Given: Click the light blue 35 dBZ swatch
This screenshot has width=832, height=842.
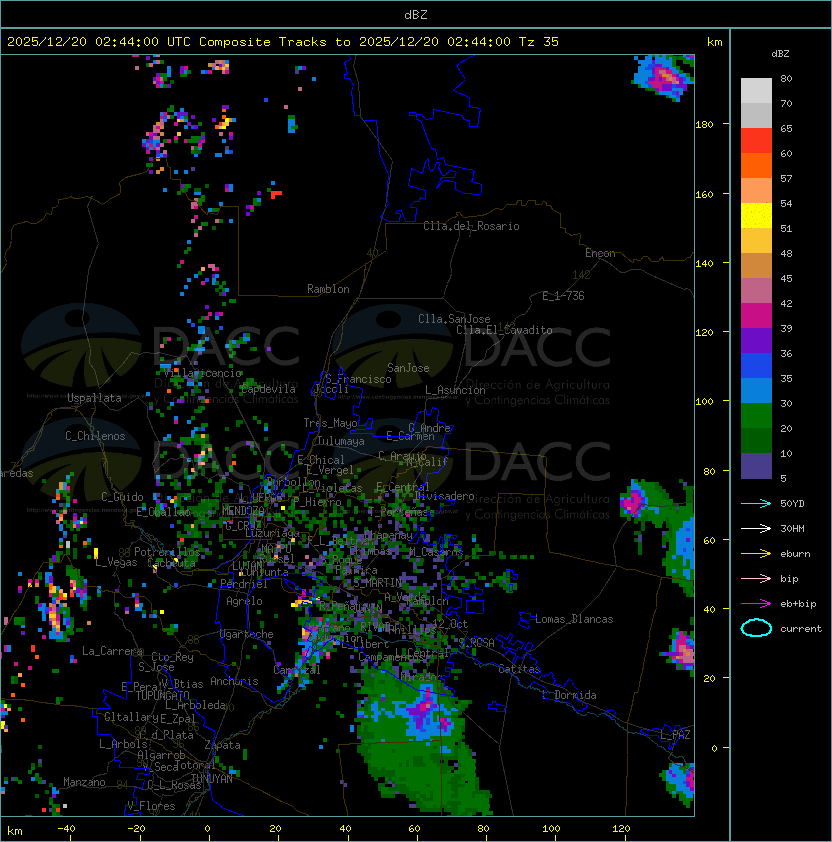Looking at the screenshot, I should 756,390.
